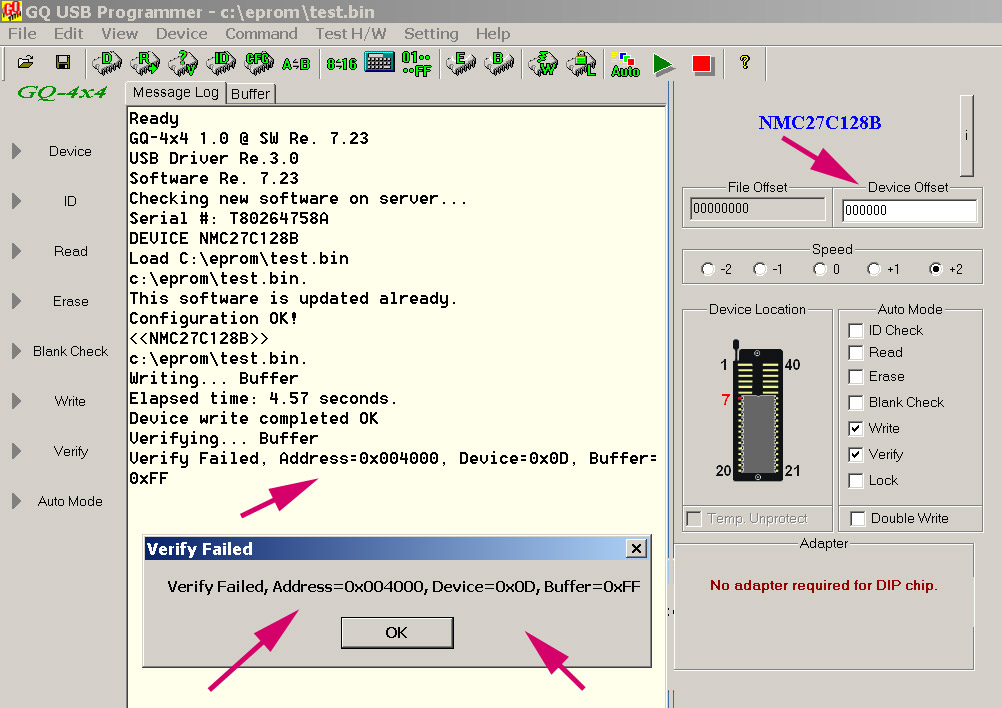Enable the ID Check checkbox

tap(856, 331)
